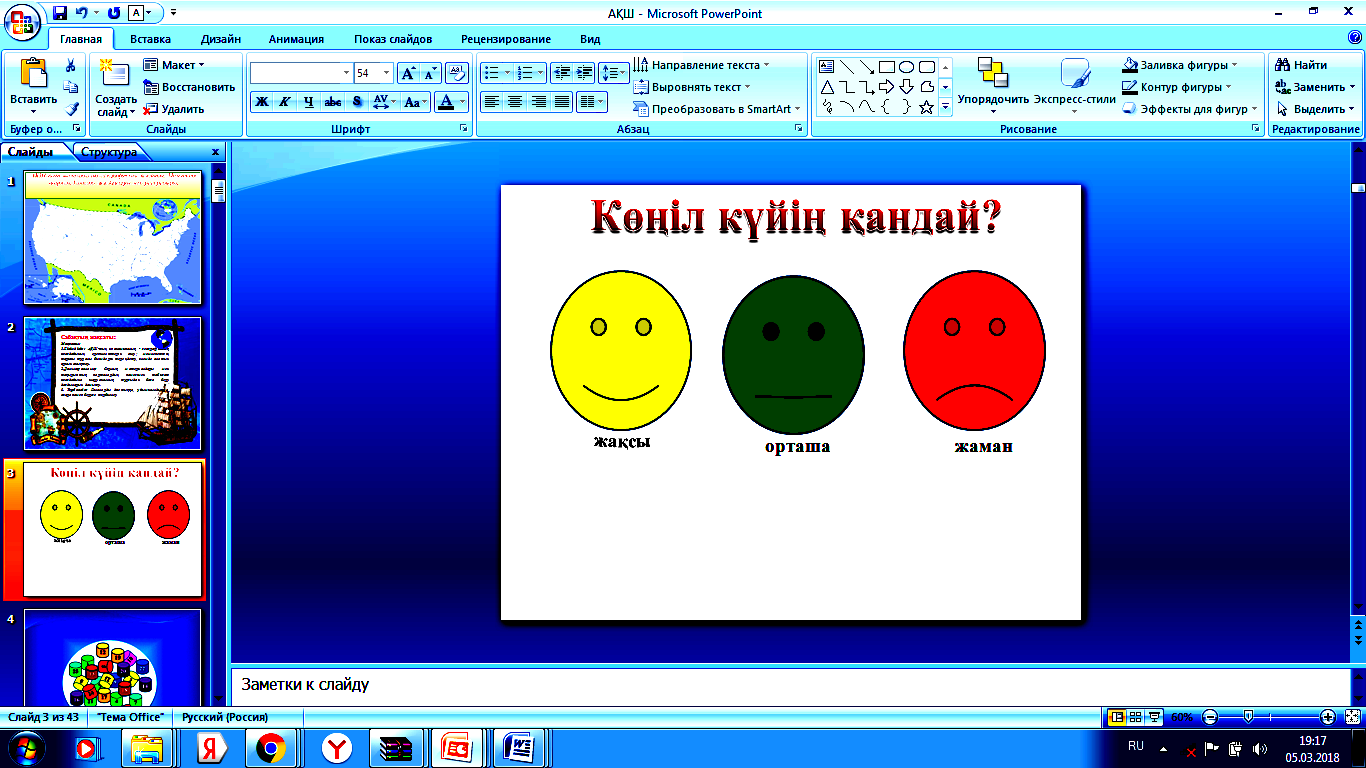Screen dimensions: 1366x768
Task: Click the Cut scissors icon
Action: (71, 66)
